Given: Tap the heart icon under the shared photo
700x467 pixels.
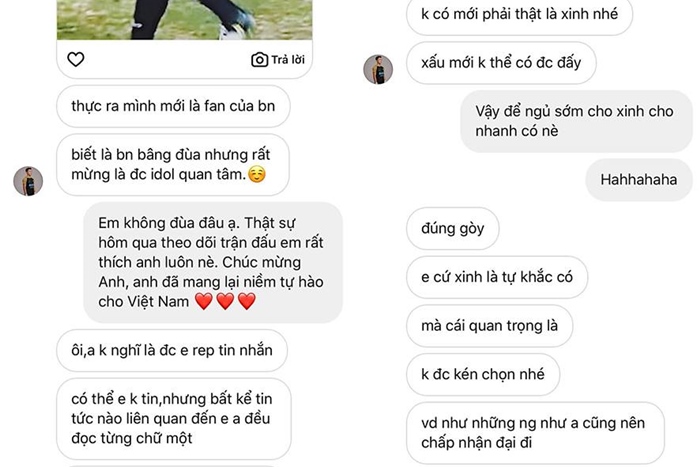Looking at the screenshot, I should (75, 59).
